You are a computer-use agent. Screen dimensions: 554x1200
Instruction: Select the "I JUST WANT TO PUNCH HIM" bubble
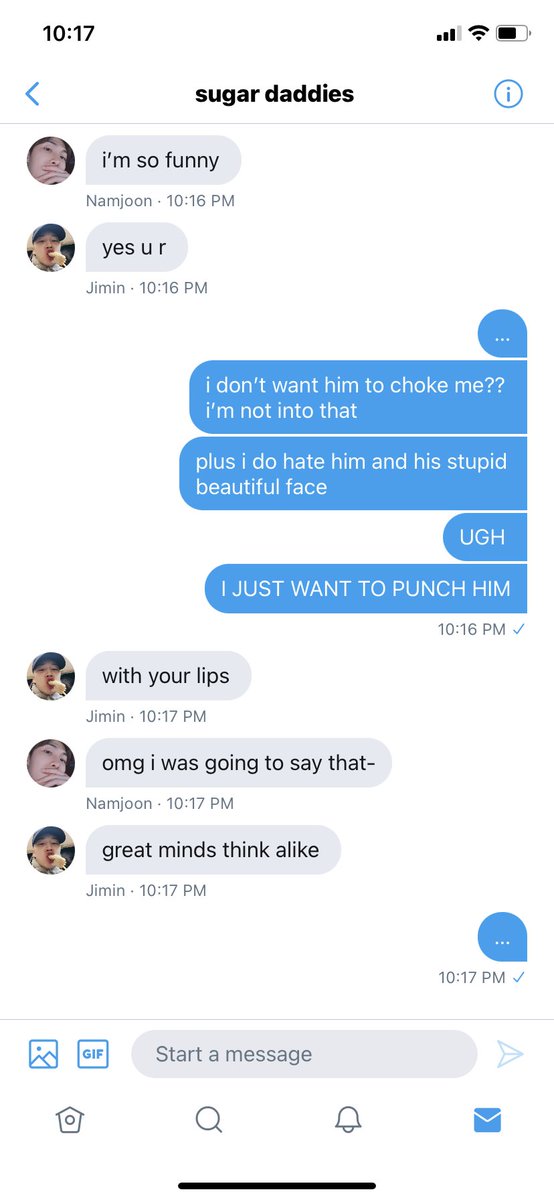tap(366, 589)
